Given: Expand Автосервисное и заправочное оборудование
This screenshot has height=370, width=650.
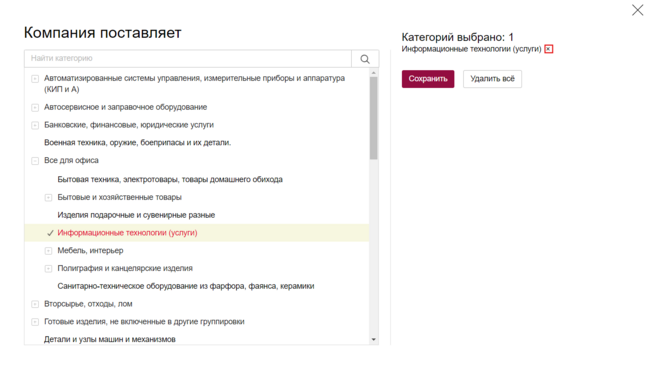Looking at the screenshot, I should pos(35,107).
